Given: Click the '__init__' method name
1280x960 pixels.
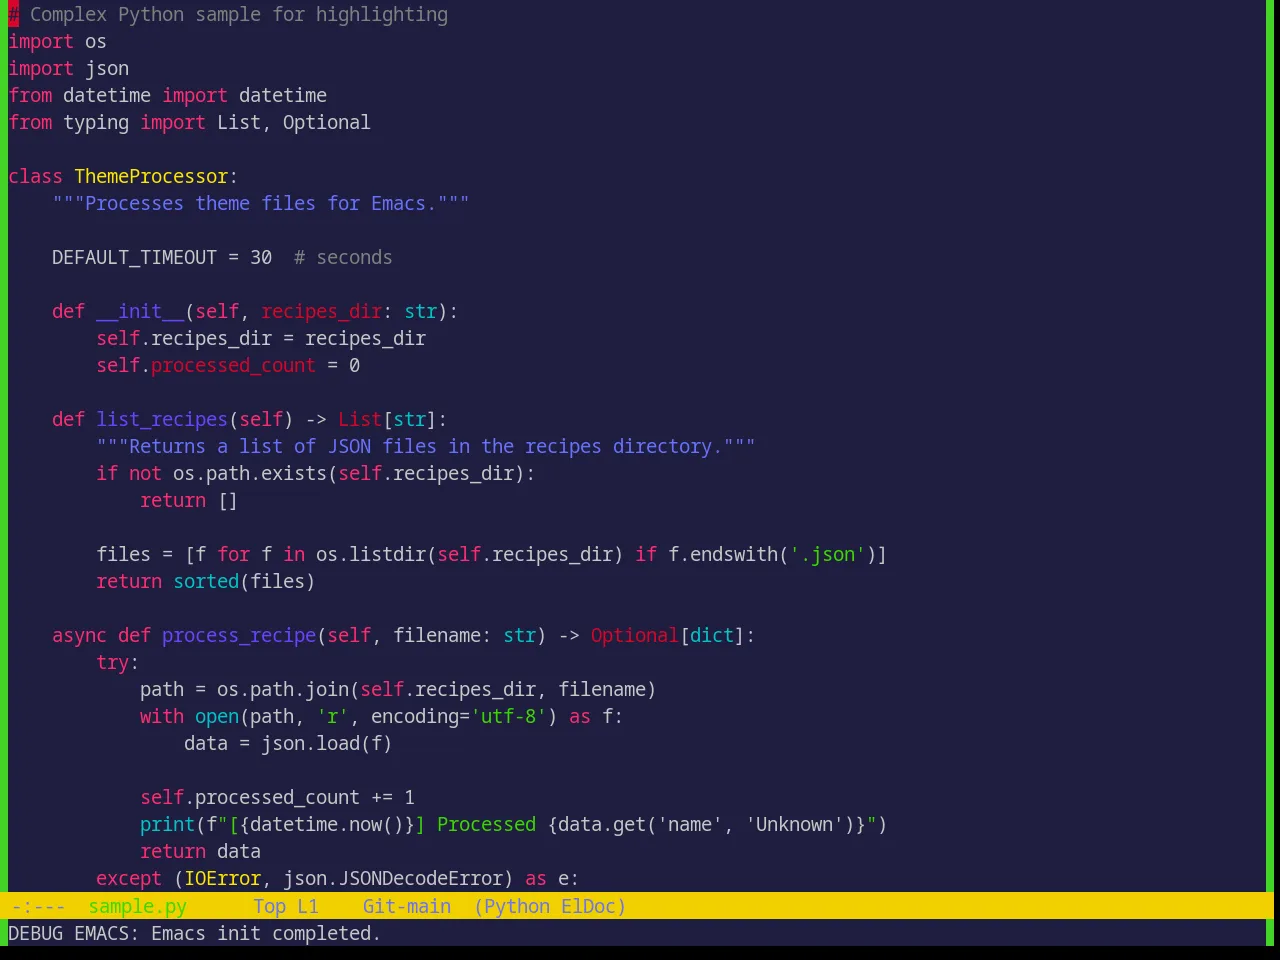Looking at the screenshot, I should (140, 311).
